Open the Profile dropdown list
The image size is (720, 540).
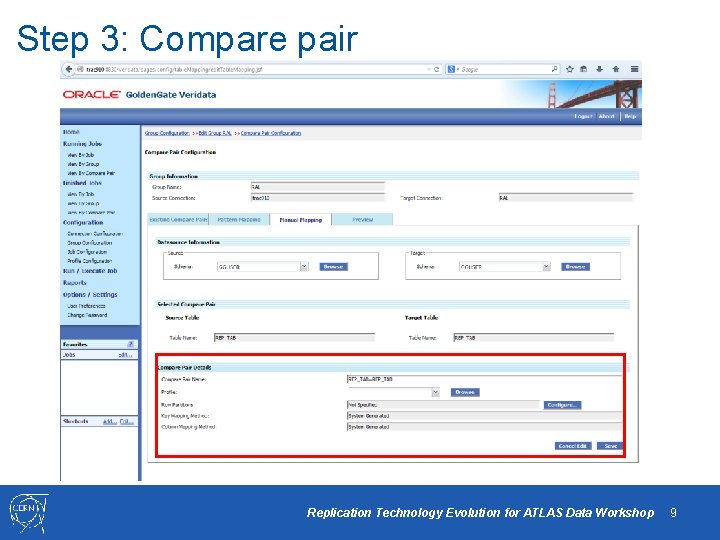pos(435,392)
